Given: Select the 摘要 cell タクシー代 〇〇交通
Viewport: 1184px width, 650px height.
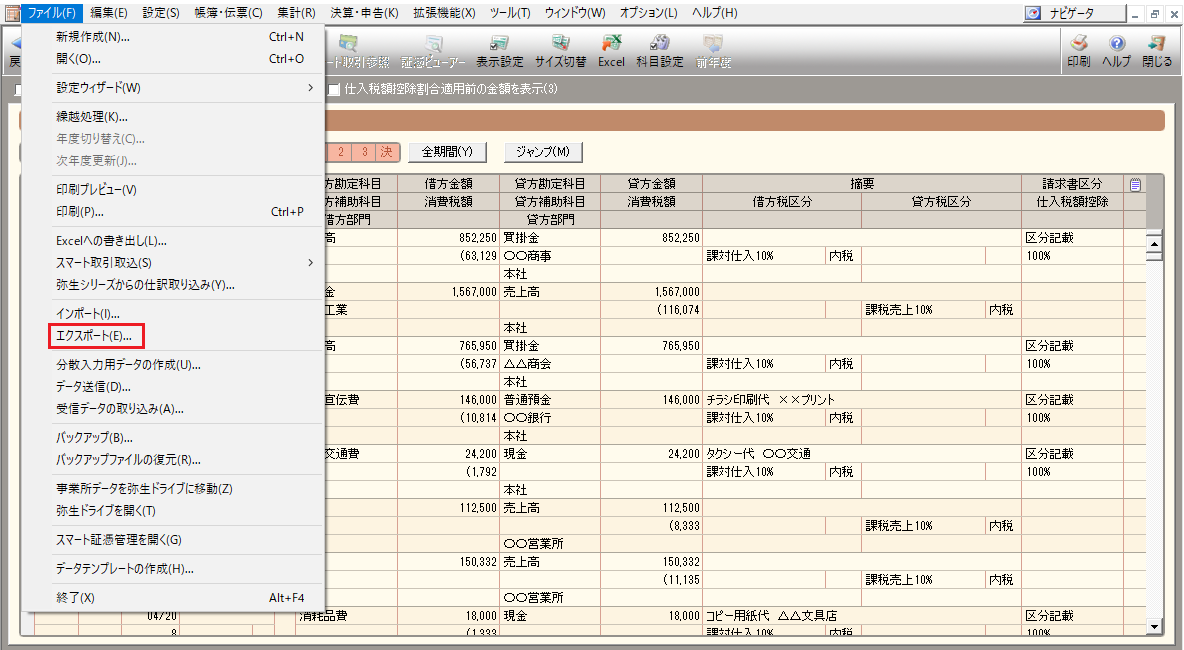Looking at the screenshot, I should coord(862,454).
